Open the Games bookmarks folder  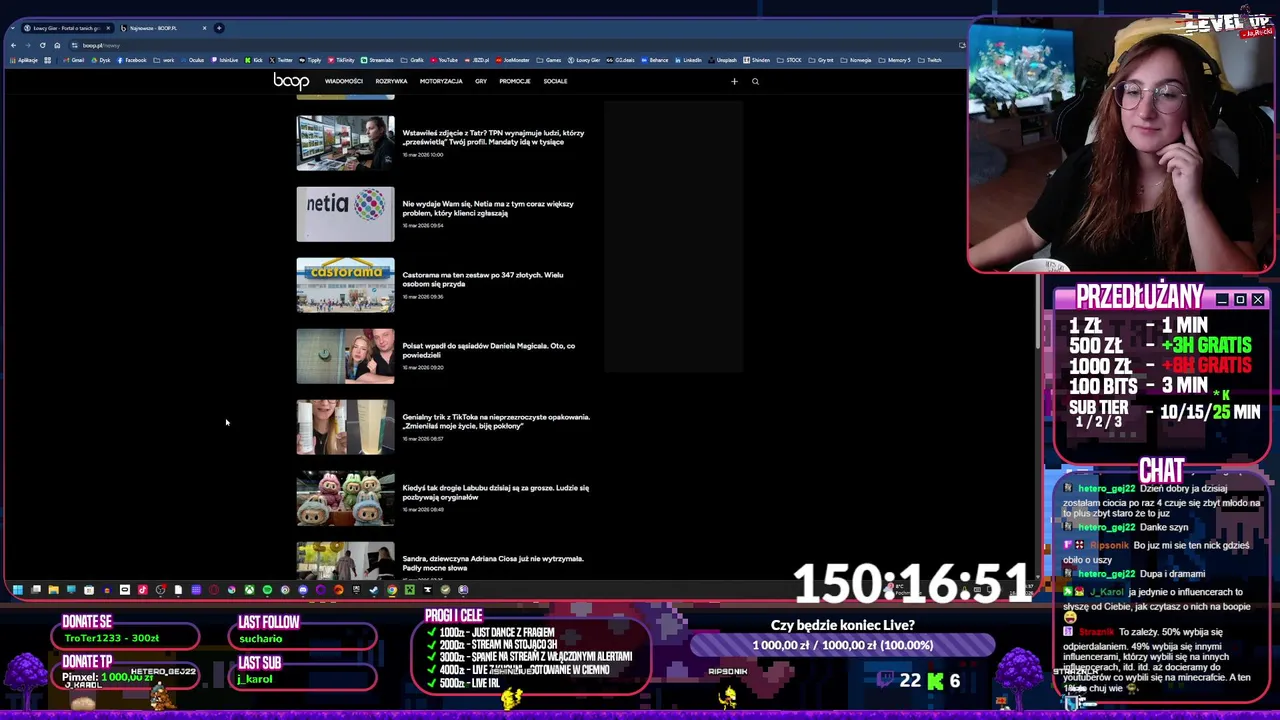(548, 60)
